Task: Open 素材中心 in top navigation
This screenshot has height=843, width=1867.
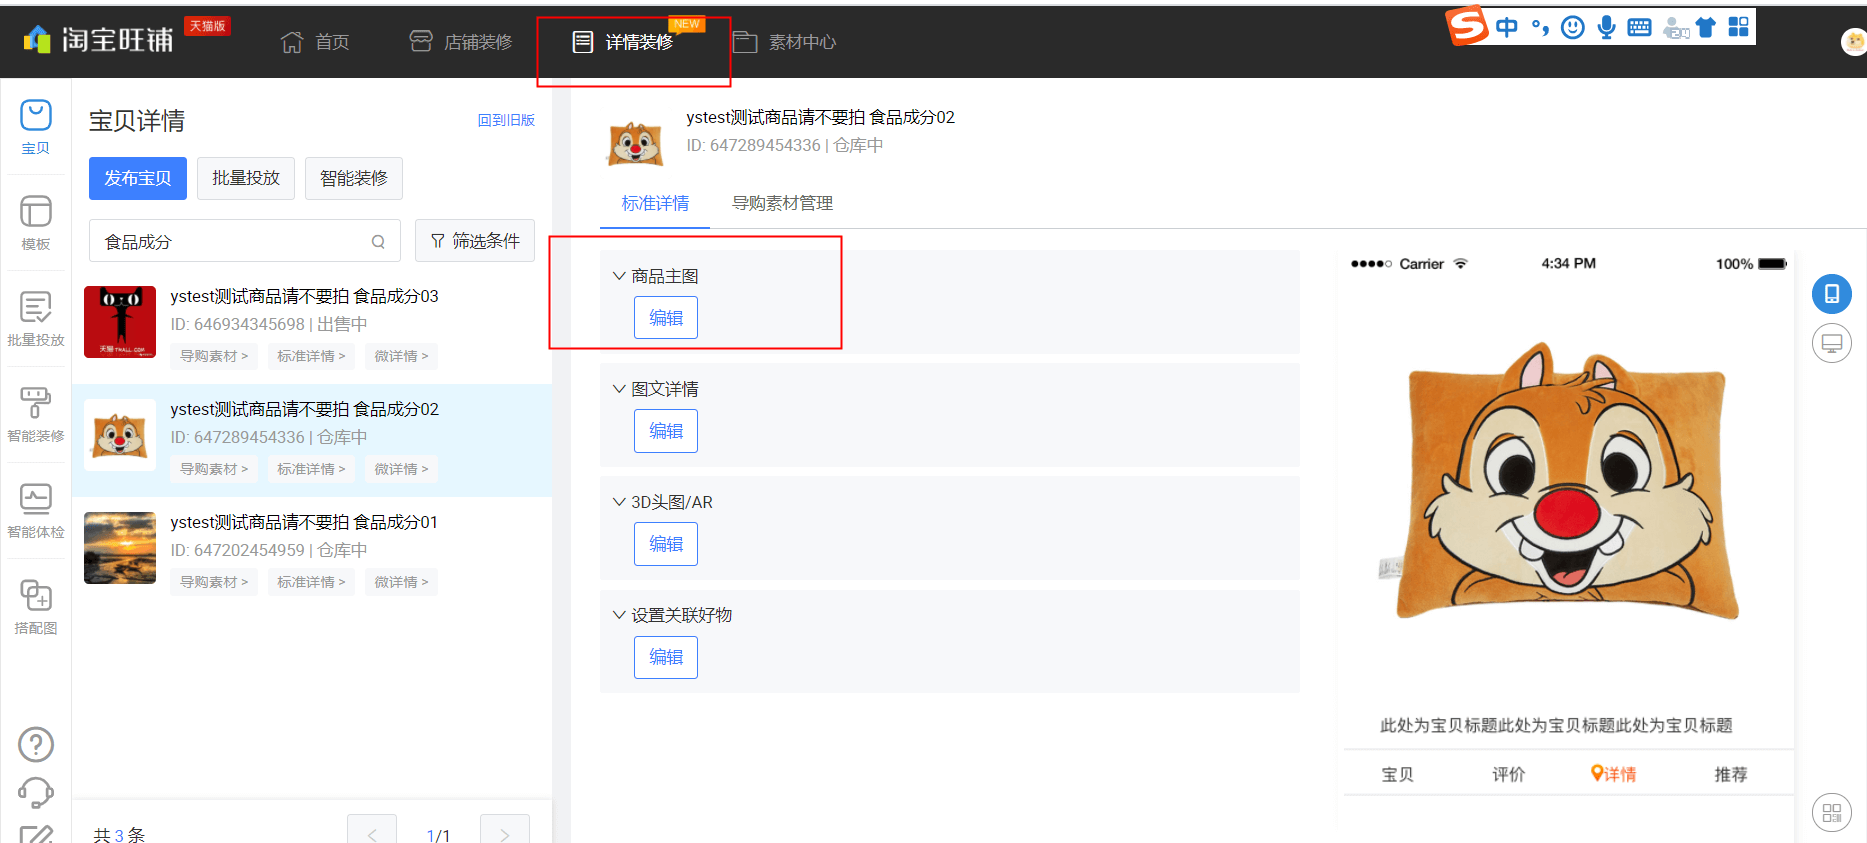Action: click(x=785, y=42)
